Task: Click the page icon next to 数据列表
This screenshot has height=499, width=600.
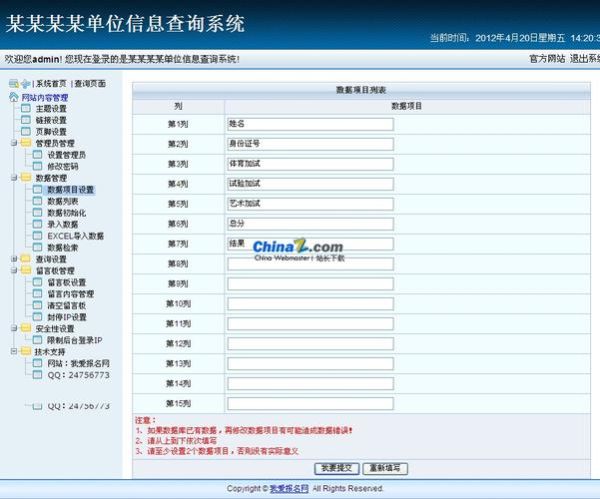Action: [x=38, y=201]
